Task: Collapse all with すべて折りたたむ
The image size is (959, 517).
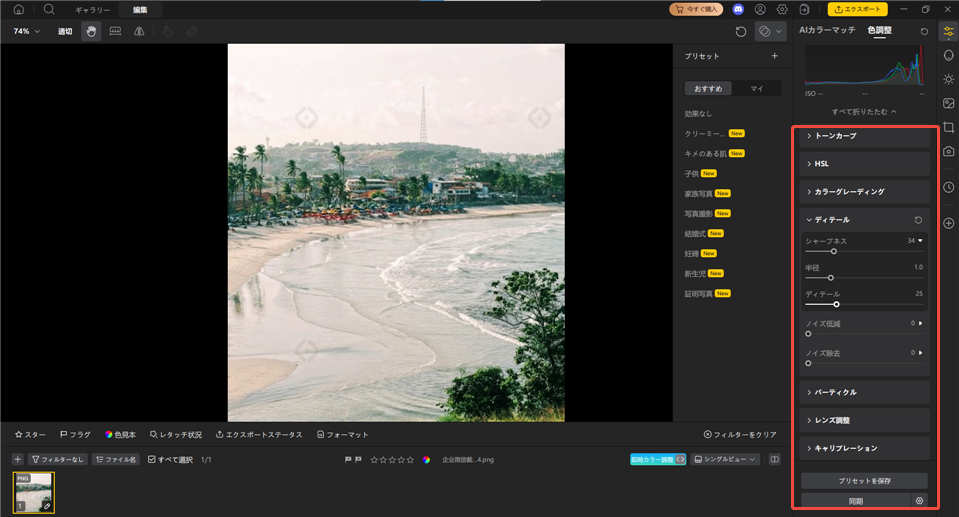Action: (x=864, y=111)
